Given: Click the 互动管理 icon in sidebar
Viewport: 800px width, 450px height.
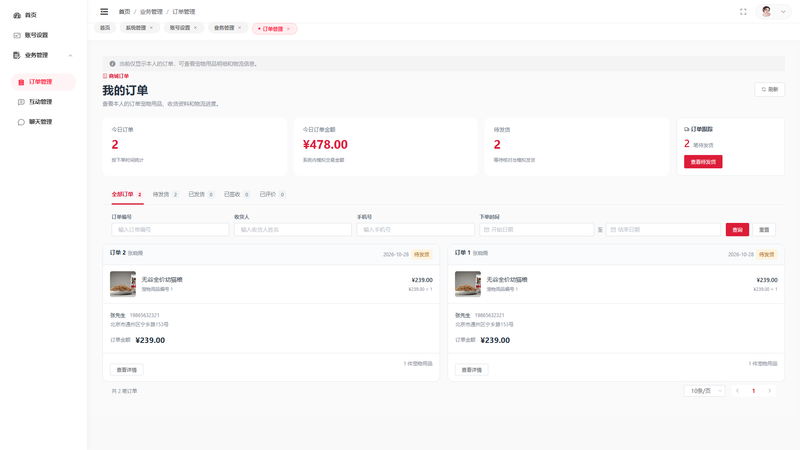Looking at the screenshot, I should point(21,102).
